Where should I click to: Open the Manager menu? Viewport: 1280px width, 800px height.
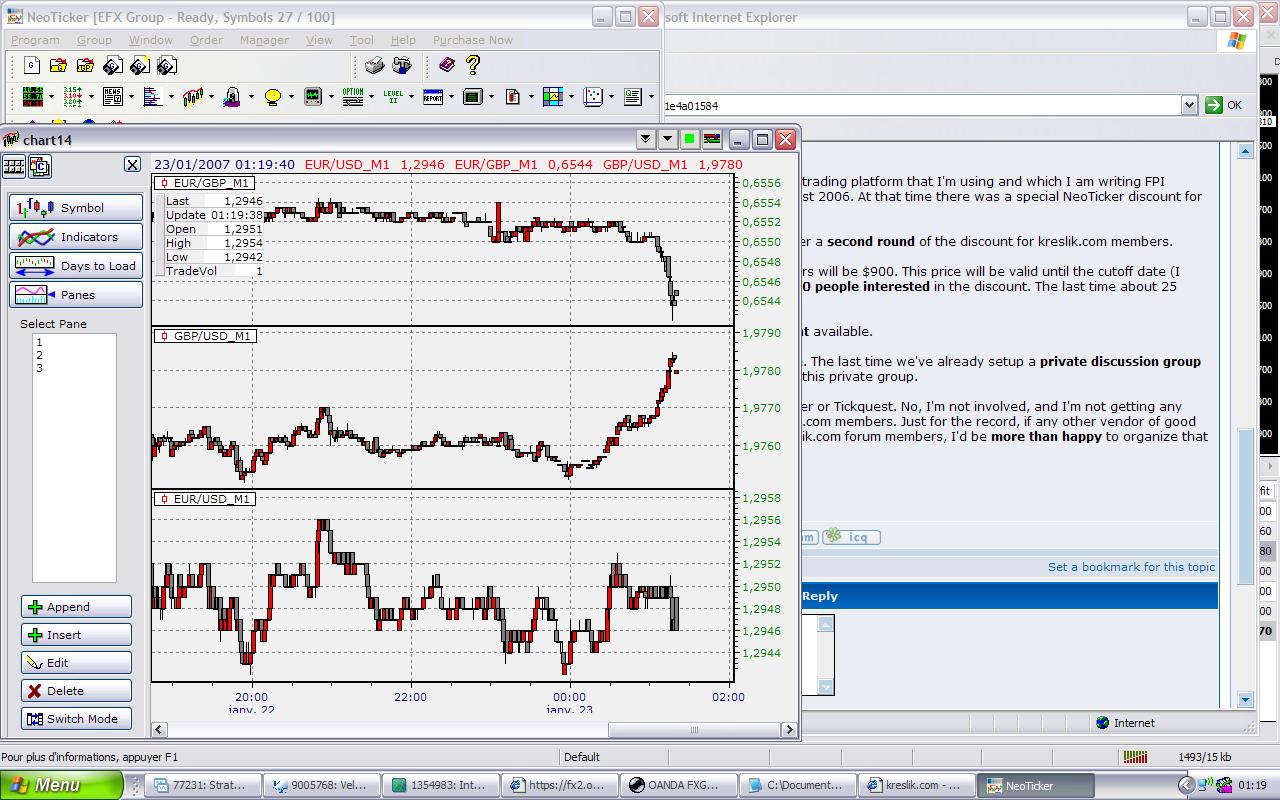pyautogui.click(x=264, y=40)
